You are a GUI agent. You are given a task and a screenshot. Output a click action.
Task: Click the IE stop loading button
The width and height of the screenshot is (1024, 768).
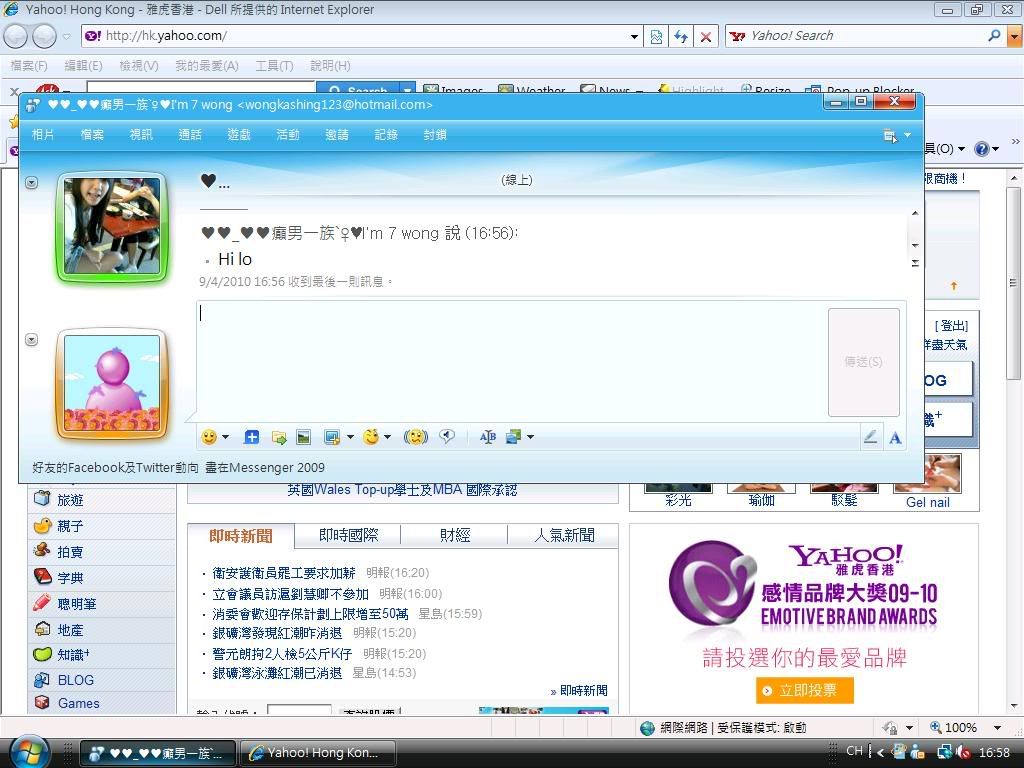[706, 36]
